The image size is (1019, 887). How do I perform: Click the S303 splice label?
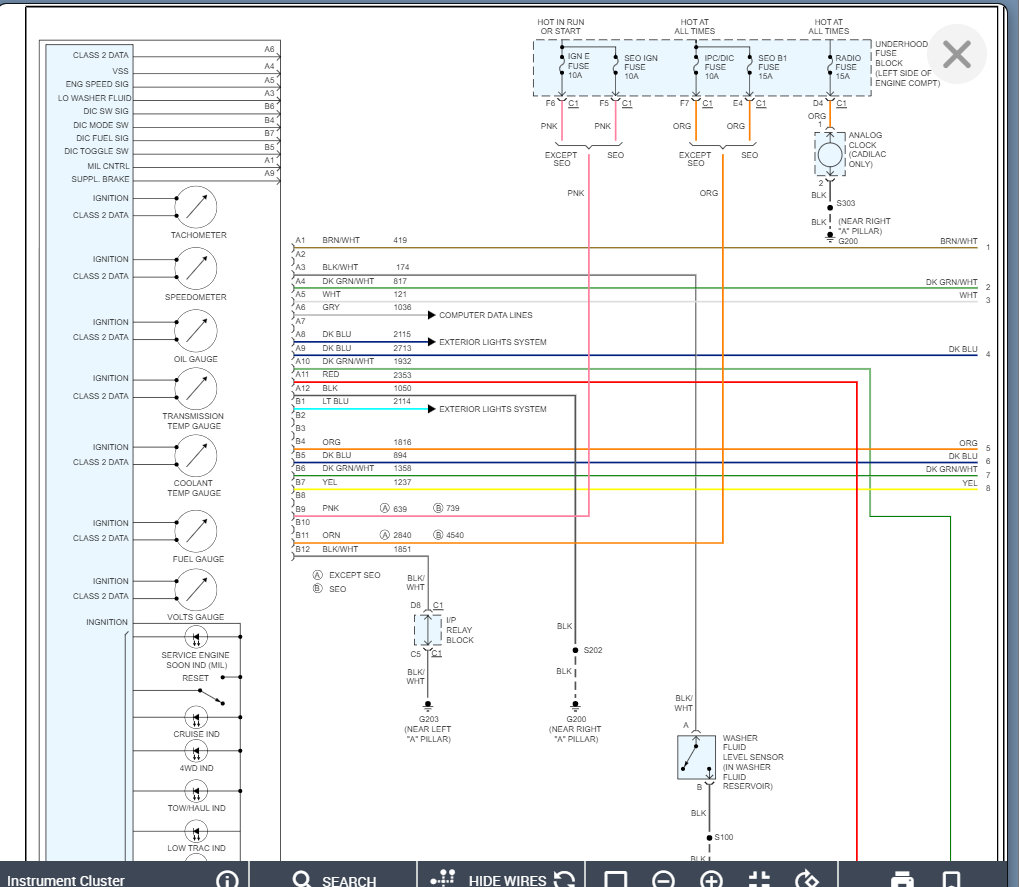(845, 203)
